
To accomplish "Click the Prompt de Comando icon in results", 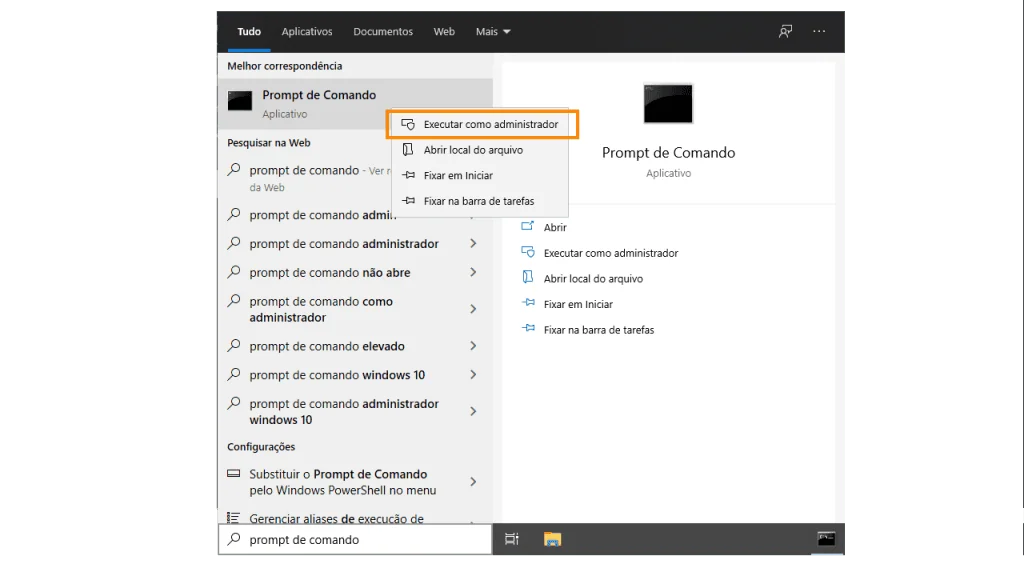I will point(240,101).
